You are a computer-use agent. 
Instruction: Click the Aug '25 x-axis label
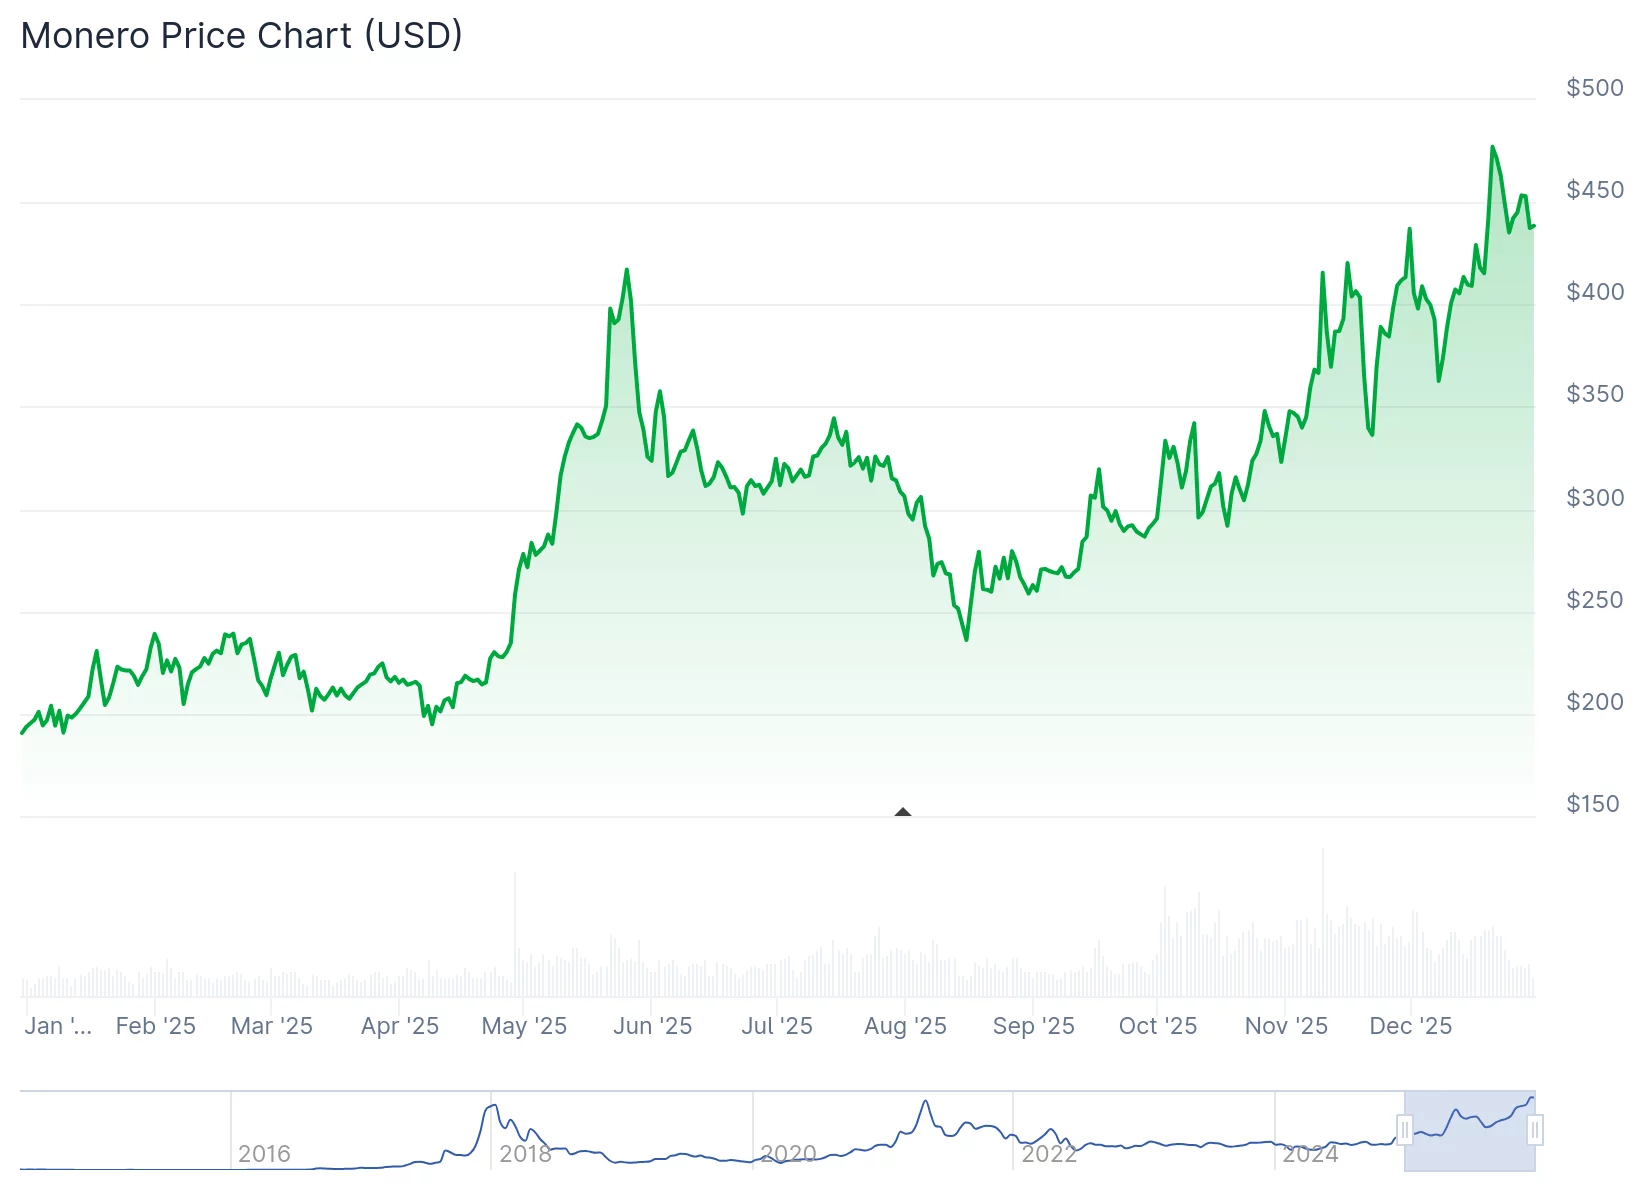(905, 1026)
